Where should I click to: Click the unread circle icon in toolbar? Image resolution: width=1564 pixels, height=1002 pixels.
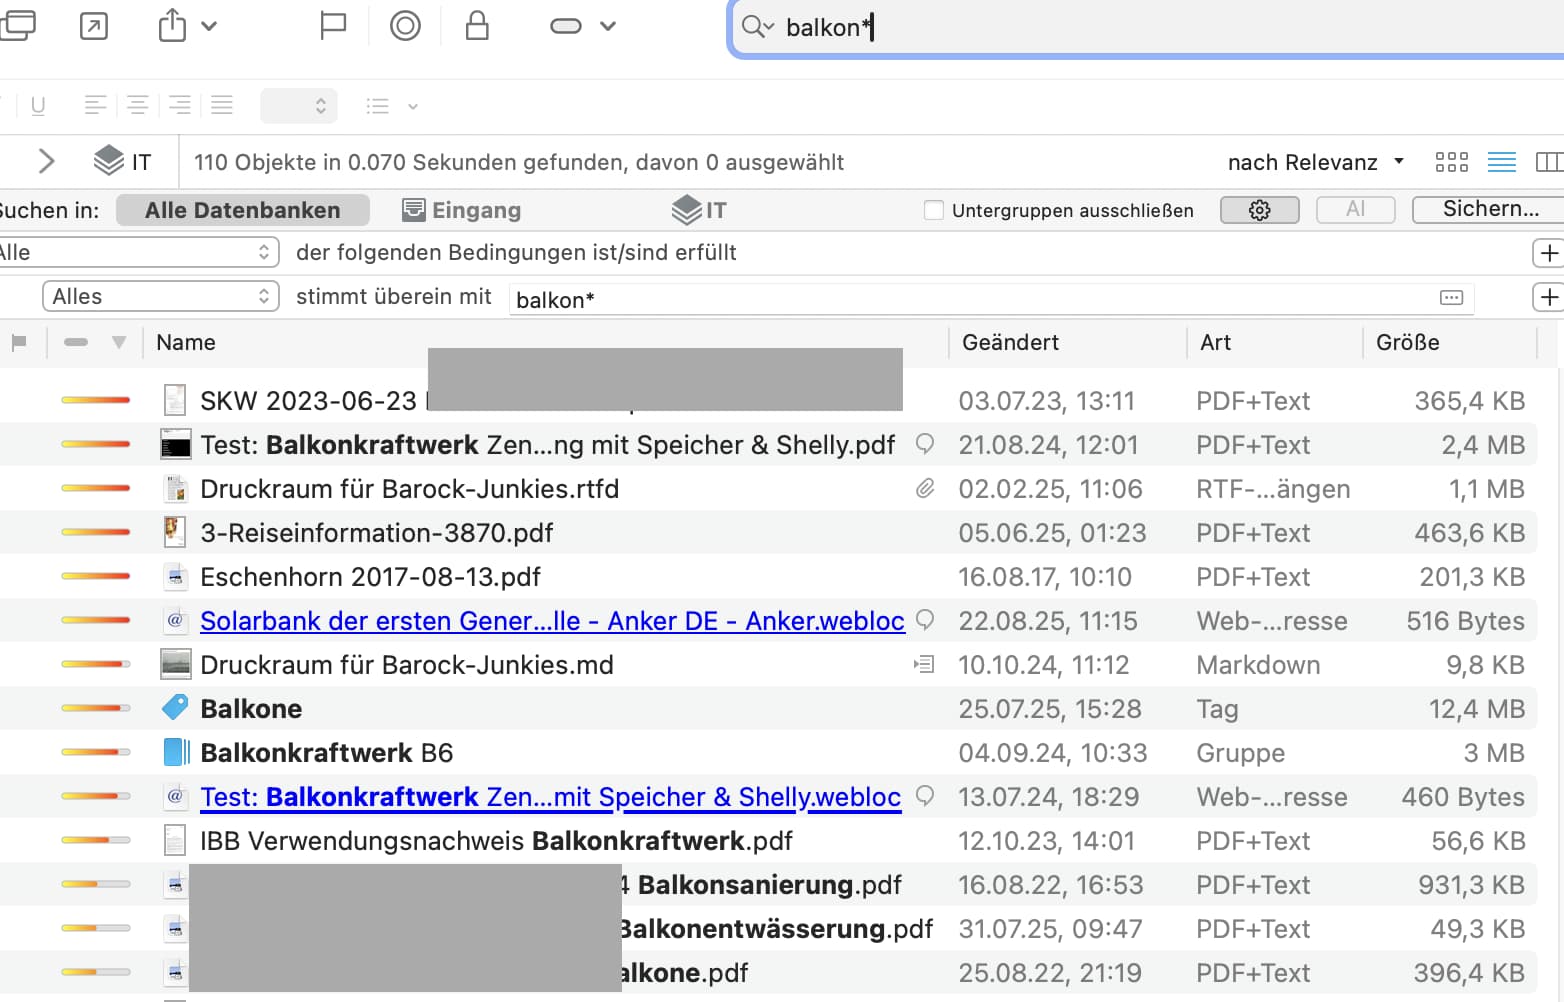point(405,26)
